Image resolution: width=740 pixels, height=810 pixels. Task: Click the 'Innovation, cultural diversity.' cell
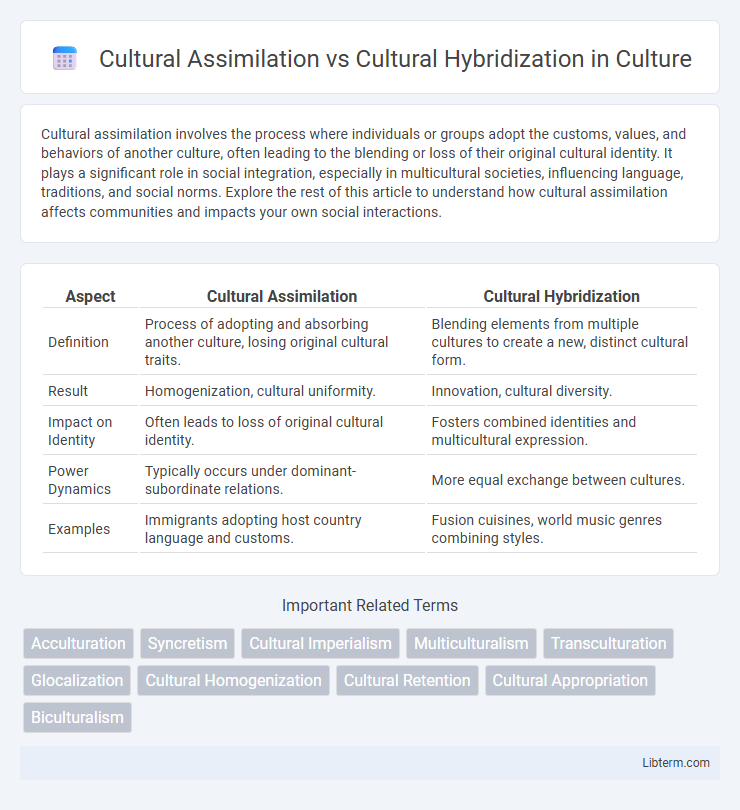click(562, 391)
